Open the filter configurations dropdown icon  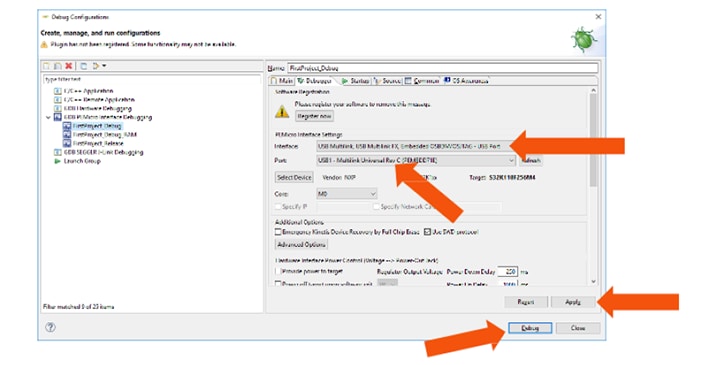pos(98,66)
